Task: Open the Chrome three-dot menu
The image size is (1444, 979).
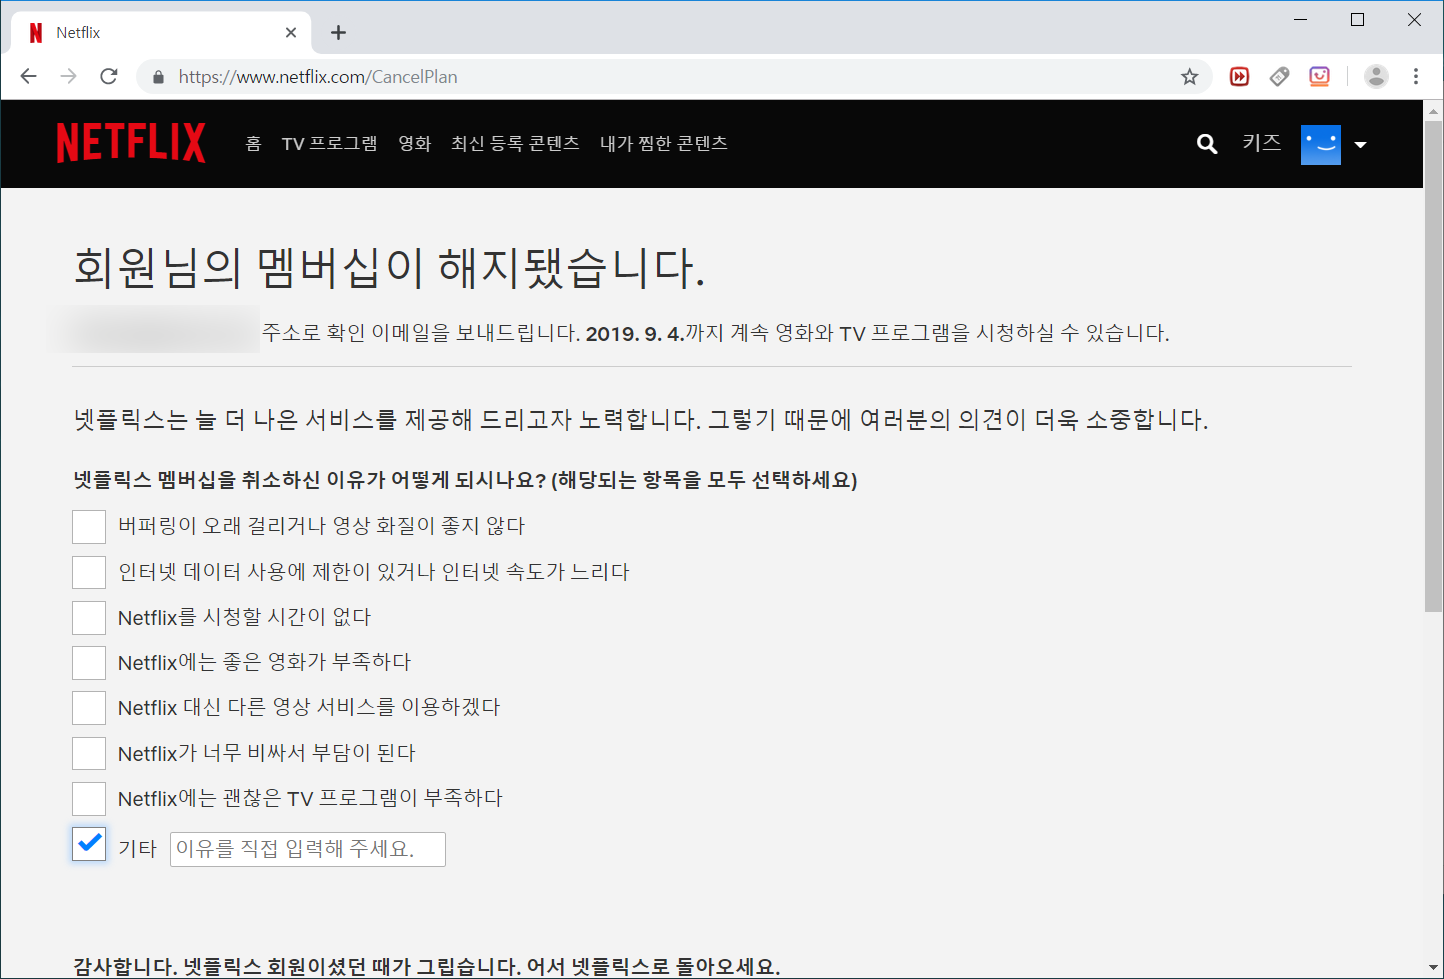Action: [1415, 76]
